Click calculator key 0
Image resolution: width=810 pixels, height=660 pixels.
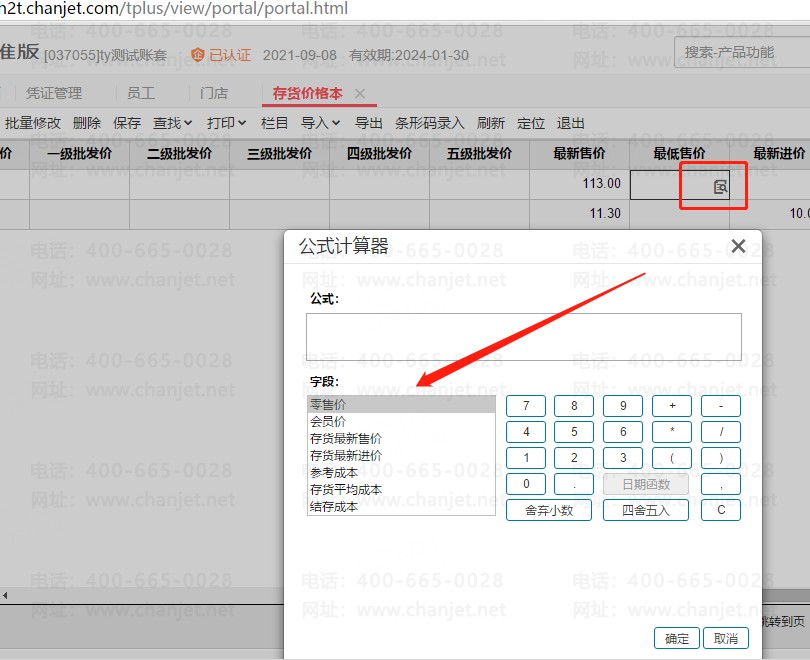[526, 484]
